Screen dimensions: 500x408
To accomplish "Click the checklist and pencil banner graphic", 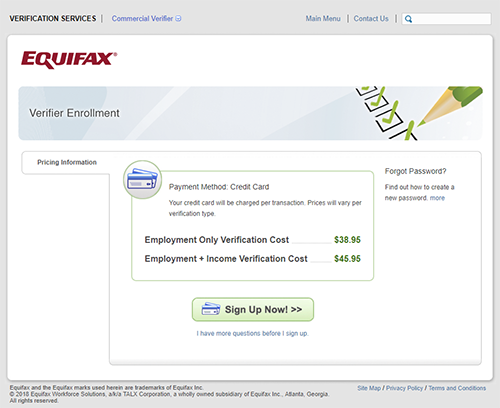I will click(x=418, y=113).
